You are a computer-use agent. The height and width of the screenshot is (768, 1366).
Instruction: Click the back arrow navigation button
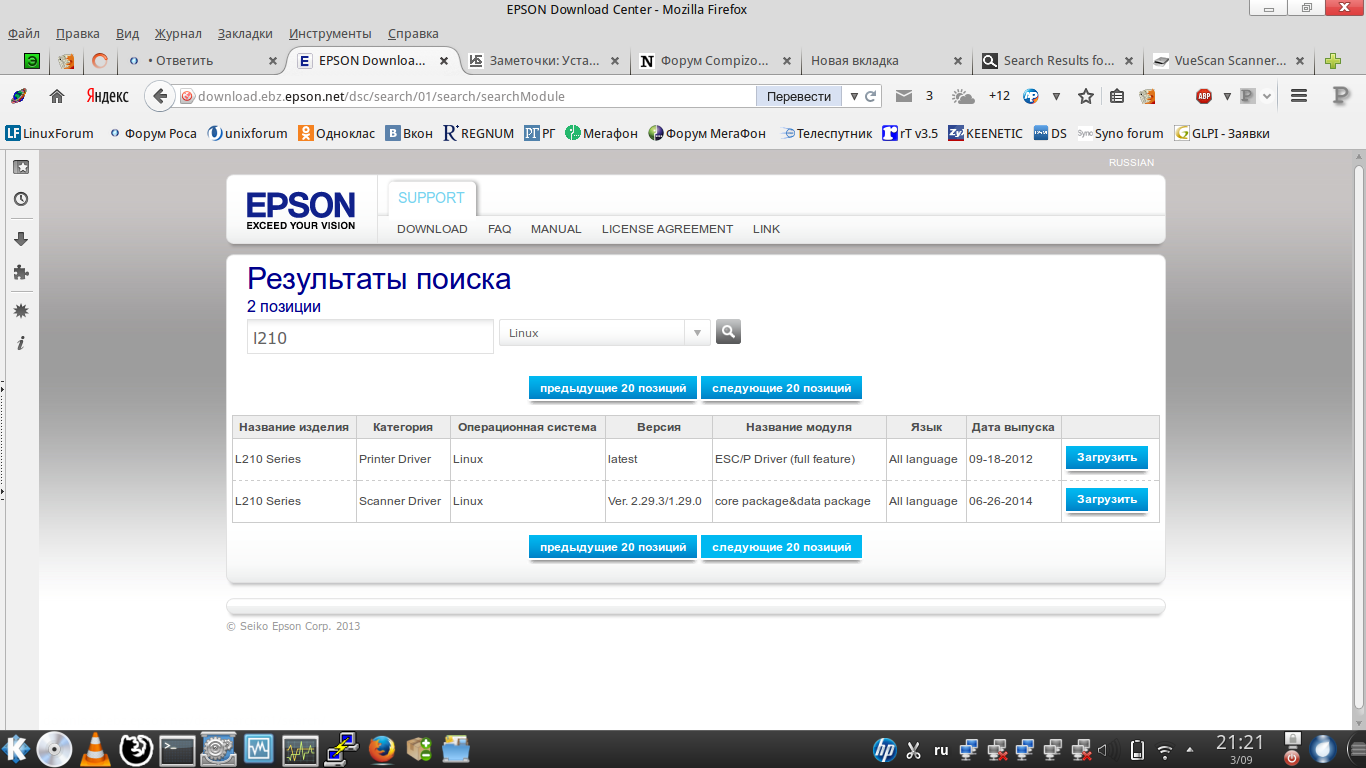159,97
